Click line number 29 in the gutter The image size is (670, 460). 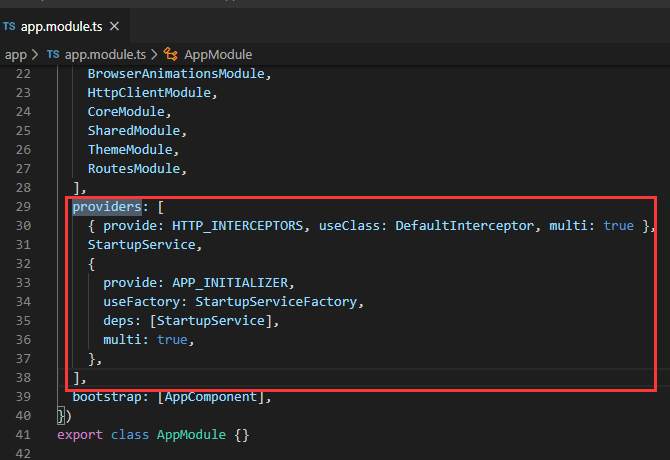[x=23, y=207]
